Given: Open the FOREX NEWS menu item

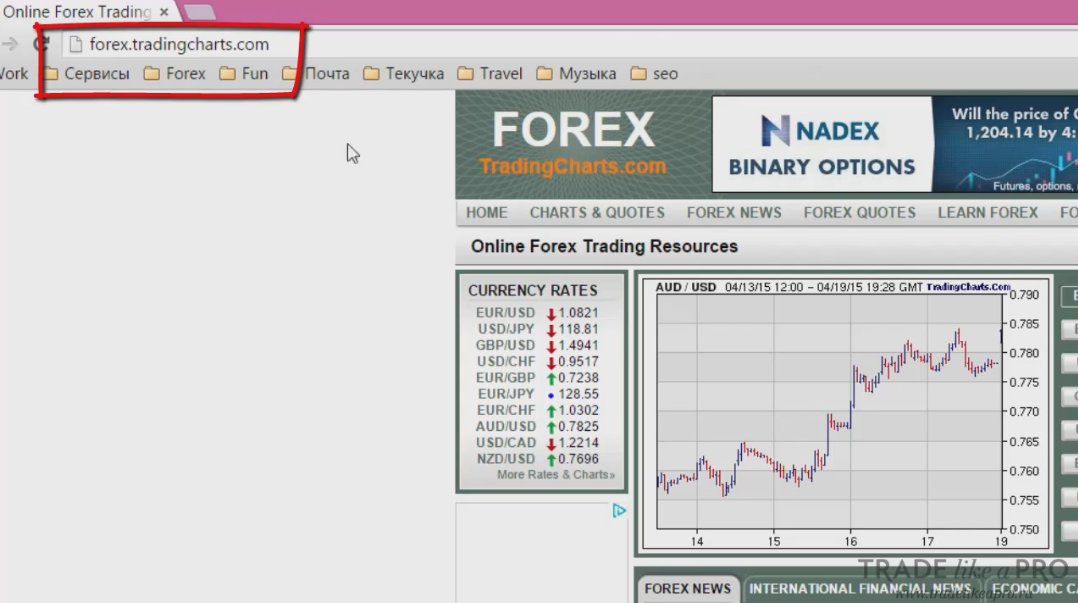Looking at the screenshot, I should pos(734,213).
